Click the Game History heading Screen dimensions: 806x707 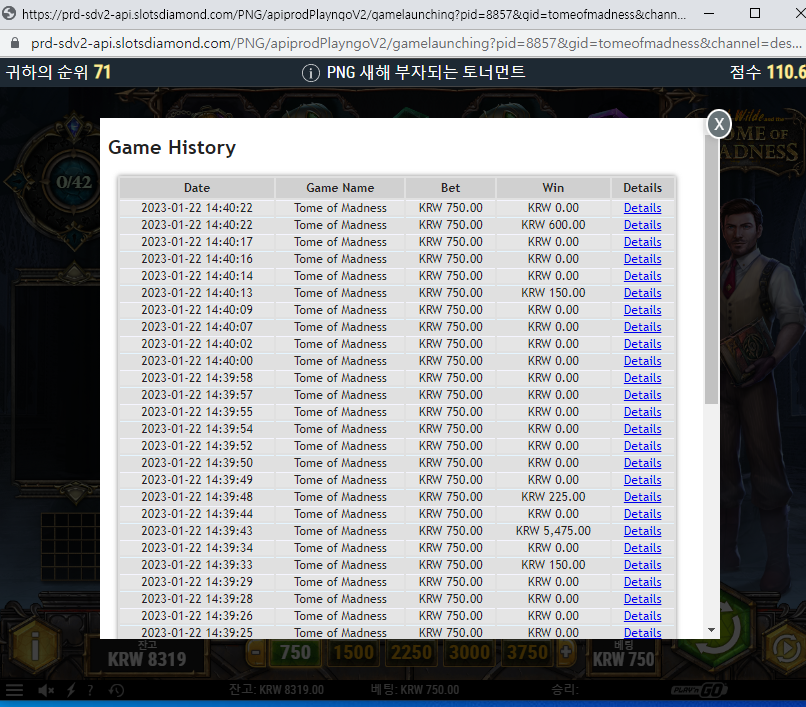point(172,148)
